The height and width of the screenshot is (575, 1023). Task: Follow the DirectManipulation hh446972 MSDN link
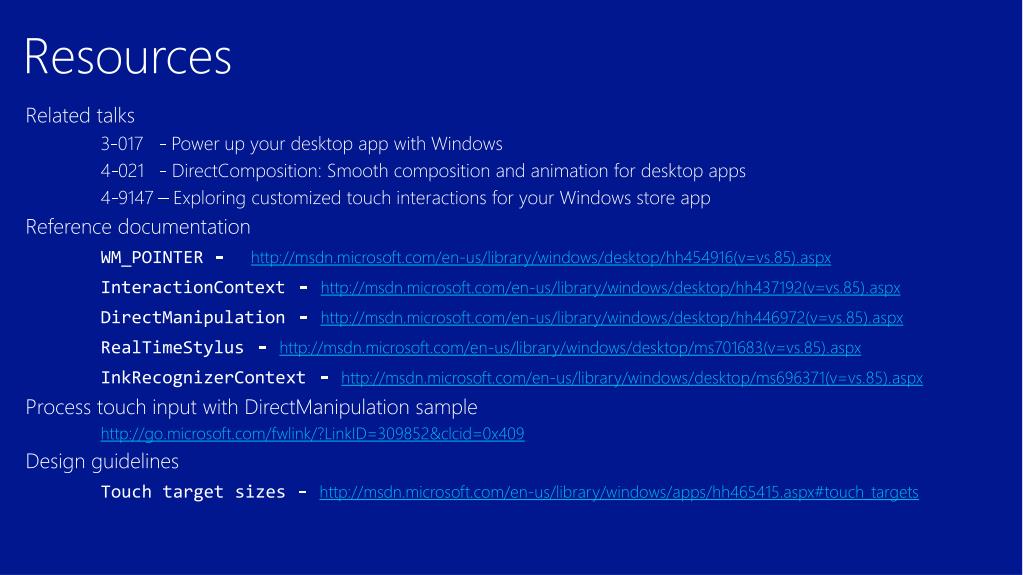pos(611,318)
